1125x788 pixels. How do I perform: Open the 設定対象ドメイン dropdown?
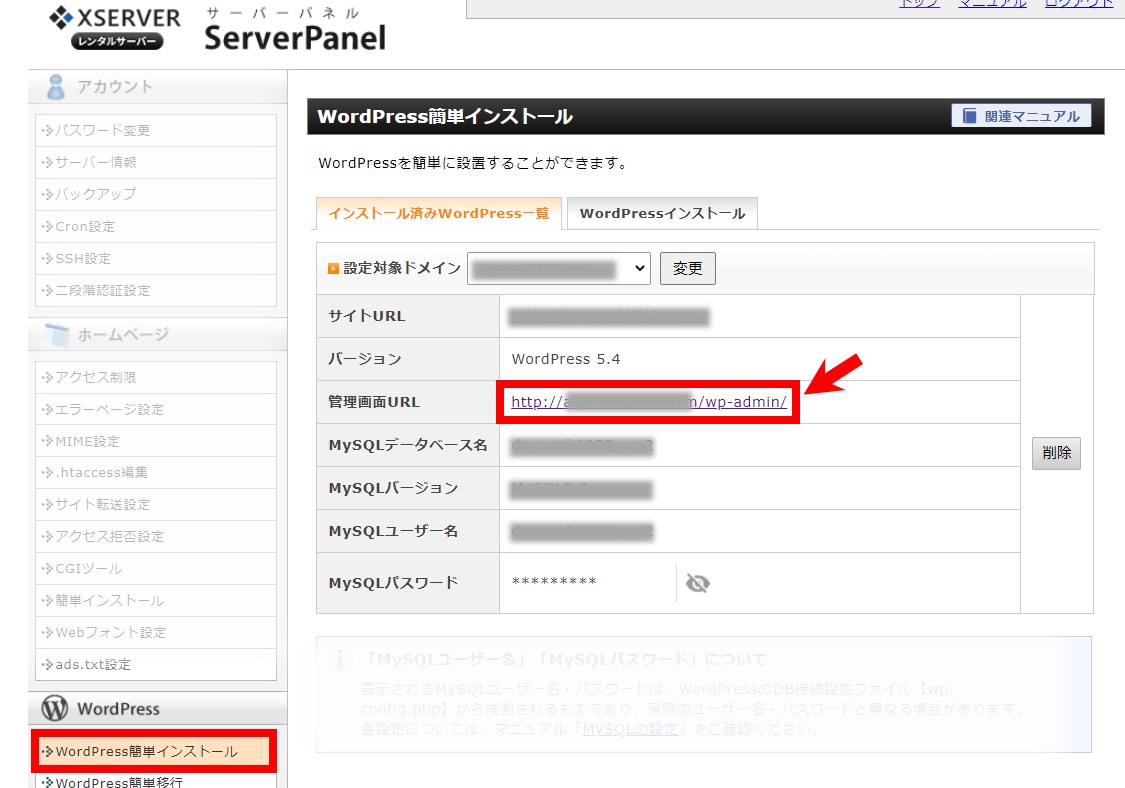558,268
